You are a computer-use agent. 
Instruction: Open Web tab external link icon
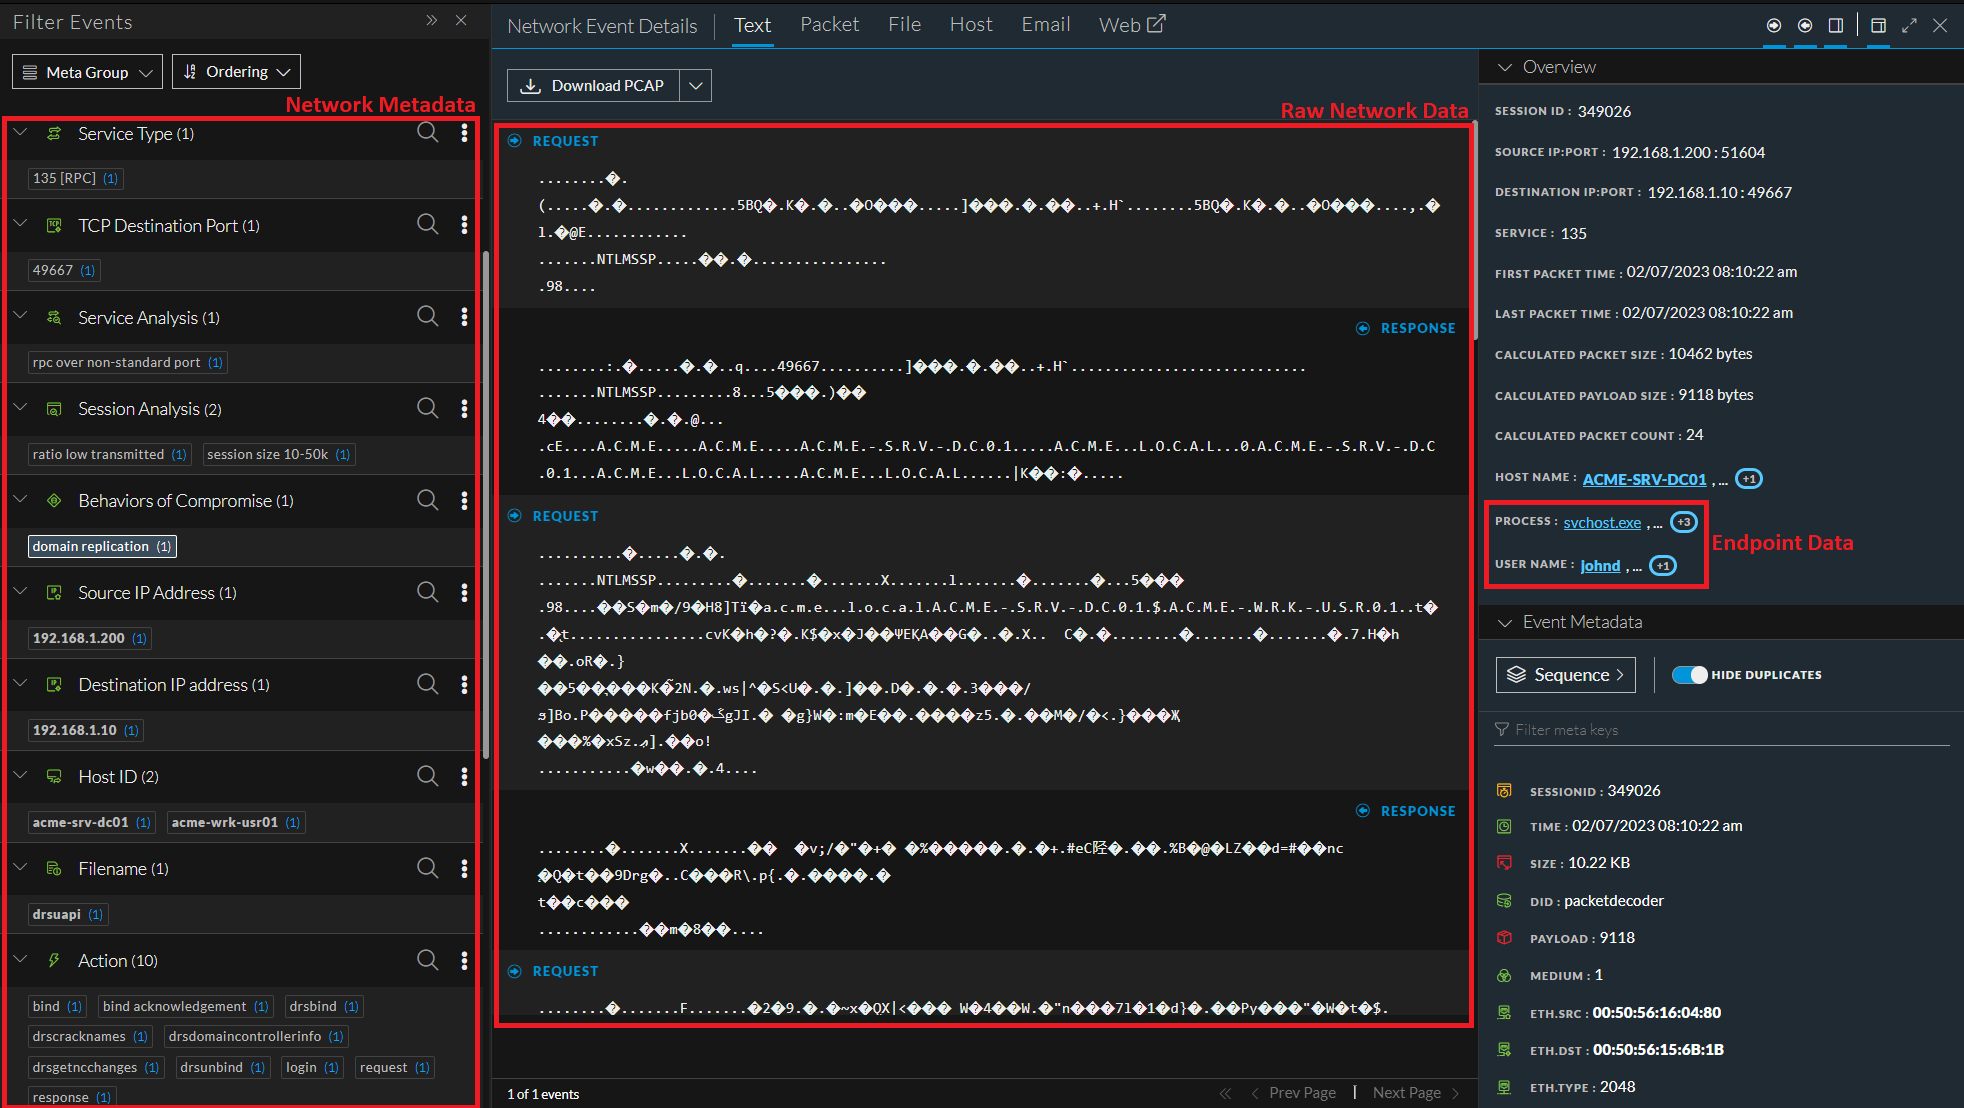coord(1156,24)
